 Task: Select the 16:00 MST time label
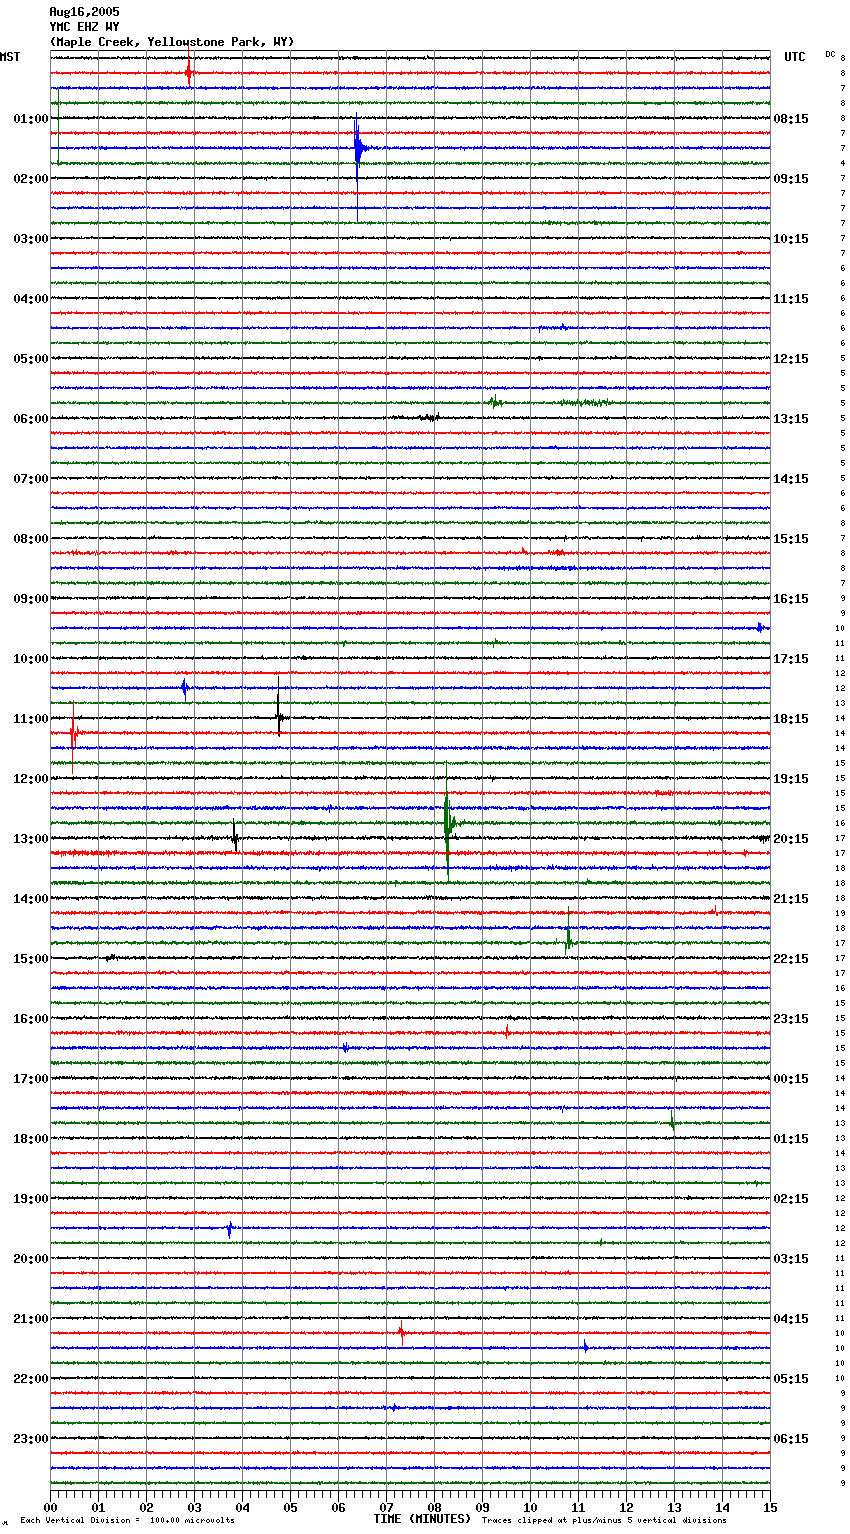(31, 1019)
